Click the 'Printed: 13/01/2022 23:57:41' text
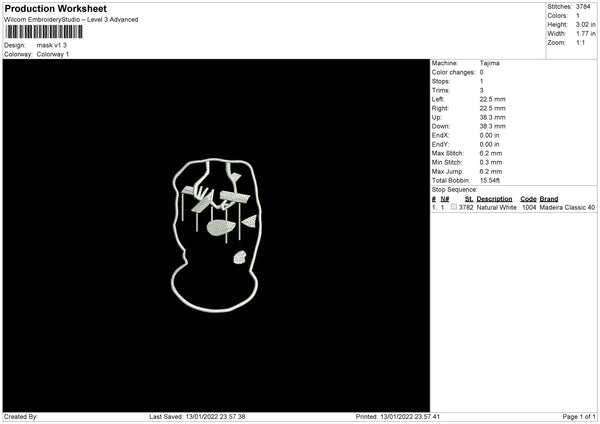 [x=398, y=417]
